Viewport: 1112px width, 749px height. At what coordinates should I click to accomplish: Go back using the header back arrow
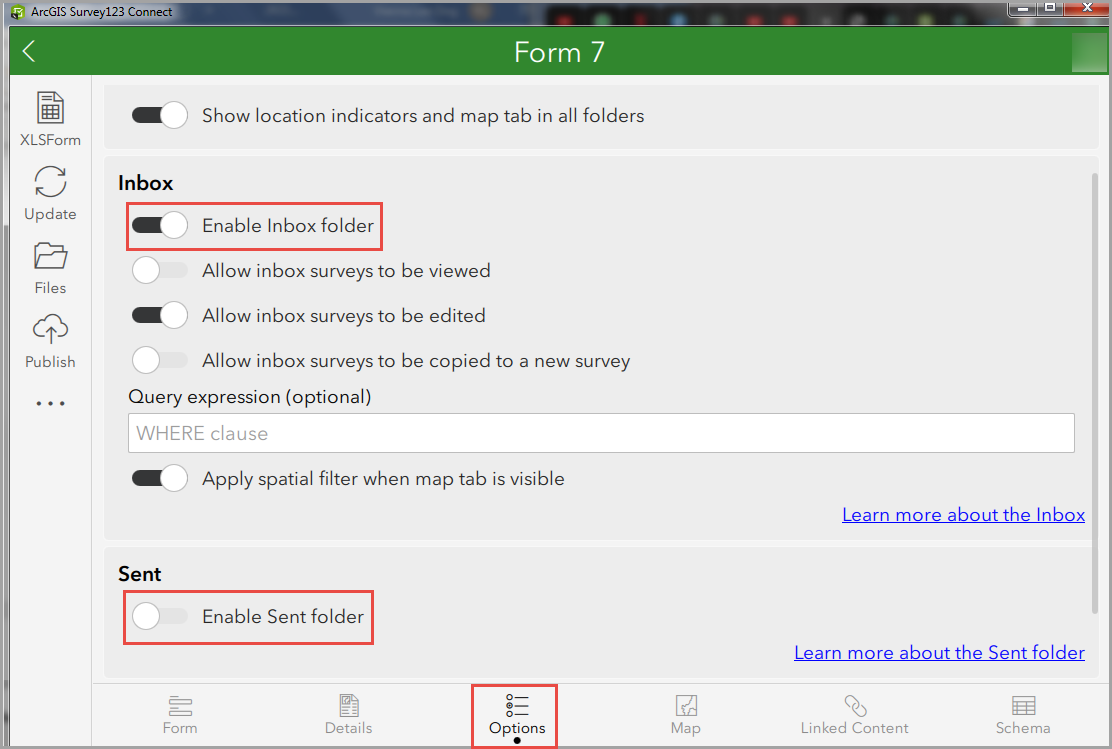[29, 51]
